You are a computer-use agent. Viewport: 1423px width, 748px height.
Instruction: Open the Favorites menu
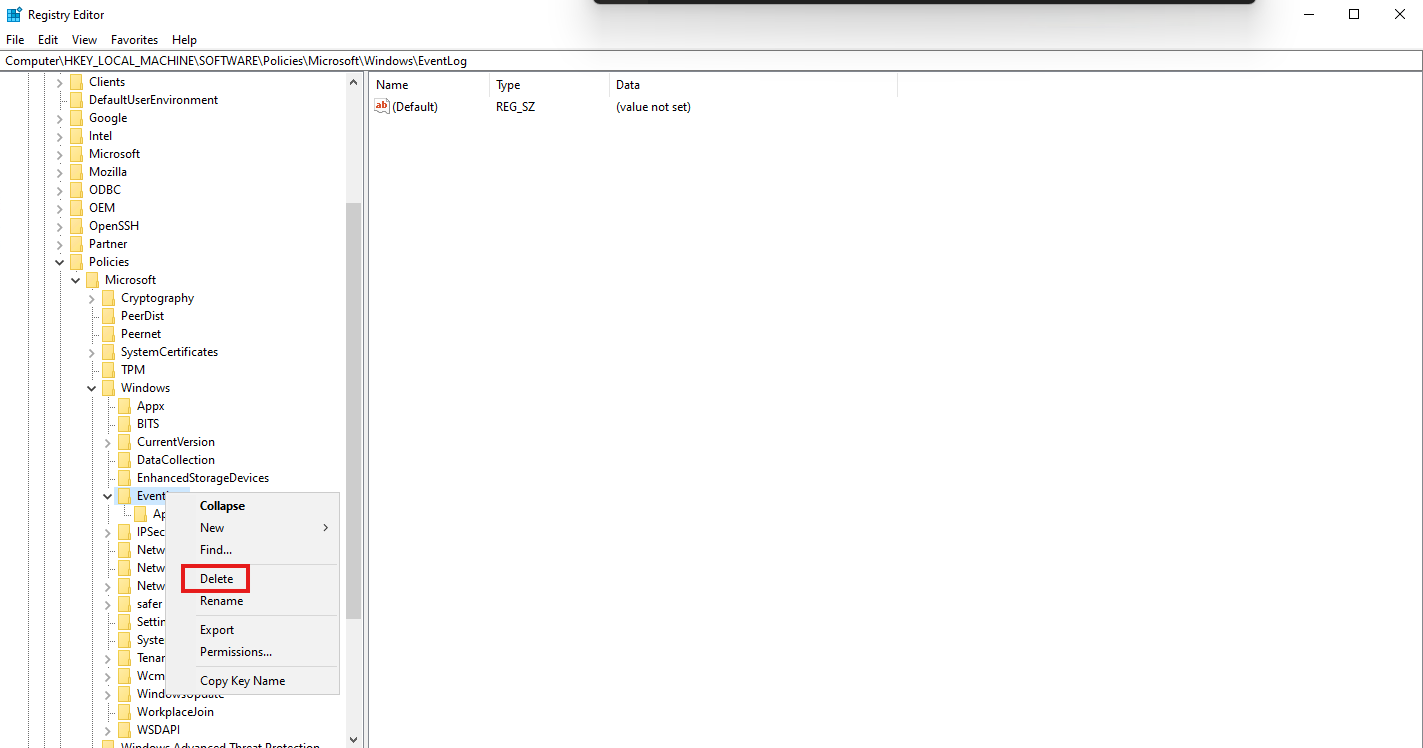point(134,40)
